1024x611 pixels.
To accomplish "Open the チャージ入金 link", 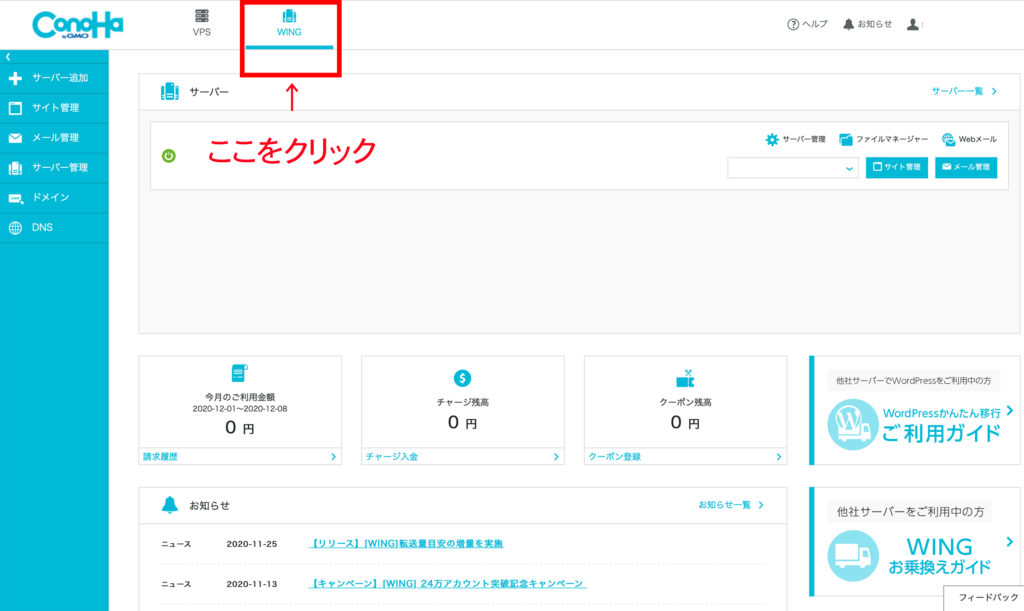I will click(x=462, y=456).
